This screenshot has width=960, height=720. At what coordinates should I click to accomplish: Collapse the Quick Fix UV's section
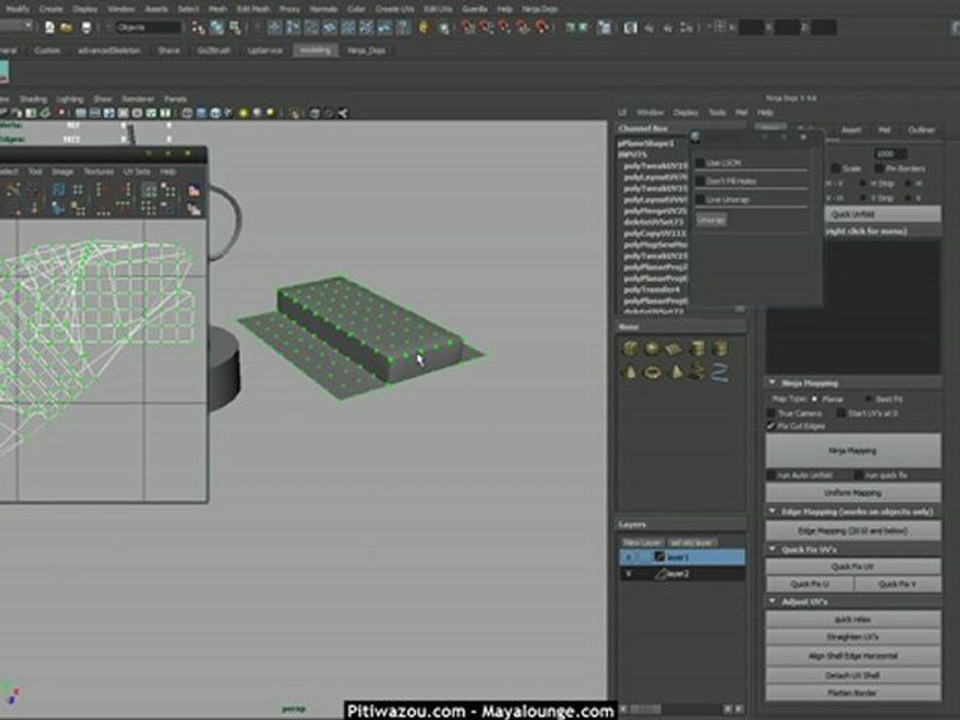coord(773,549)
